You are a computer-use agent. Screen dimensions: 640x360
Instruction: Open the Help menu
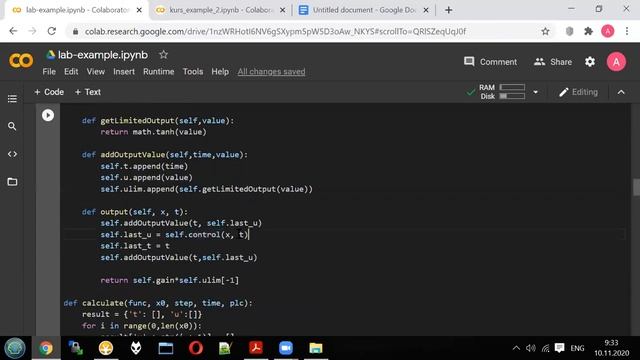point(220,72)
